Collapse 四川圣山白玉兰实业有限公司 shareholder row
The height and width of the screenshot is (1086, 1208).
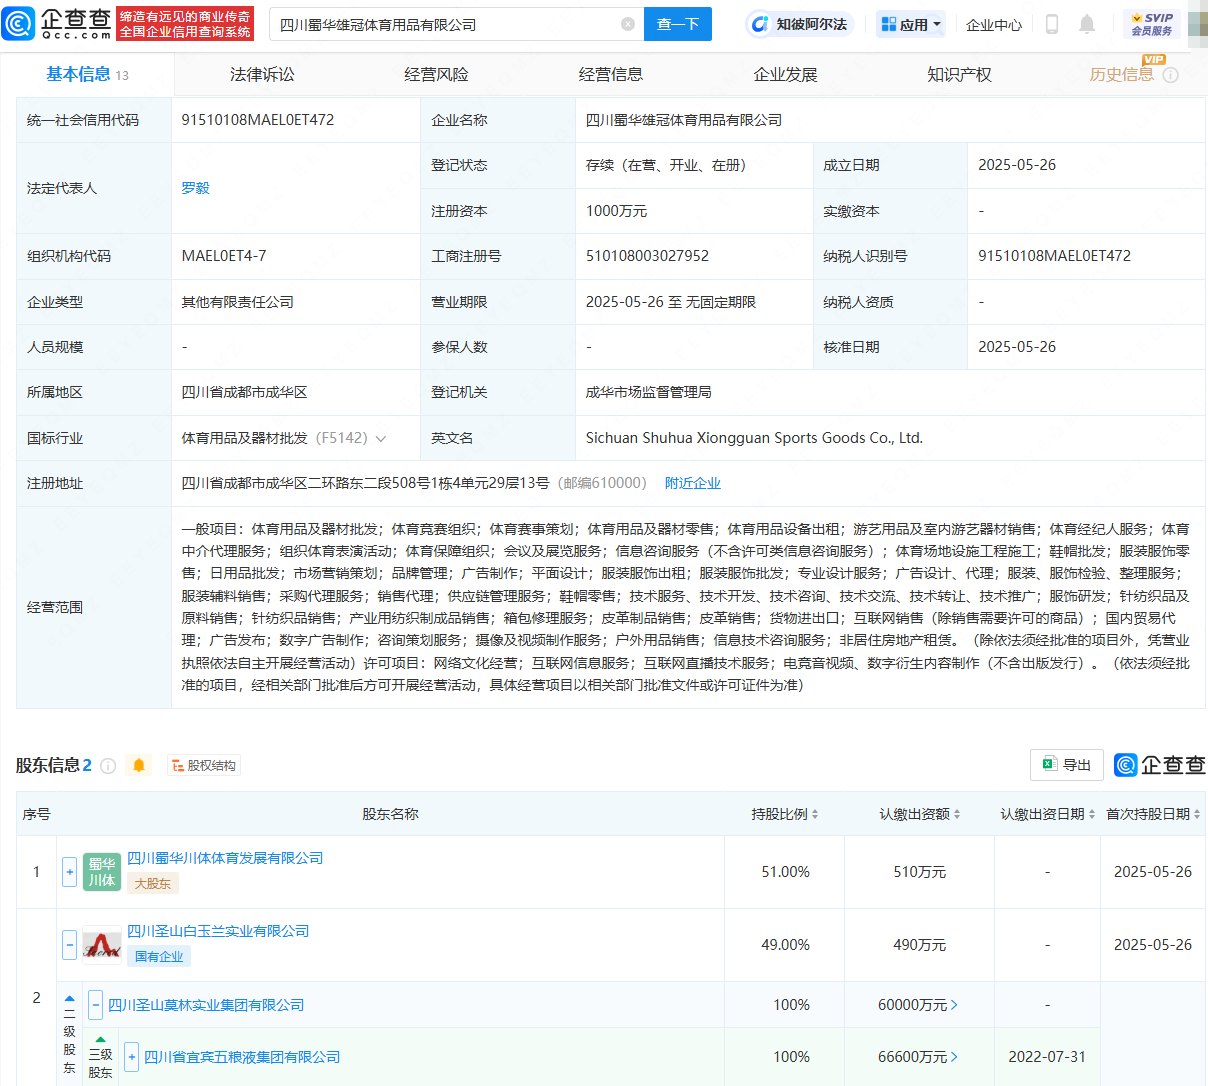(70, 944)
